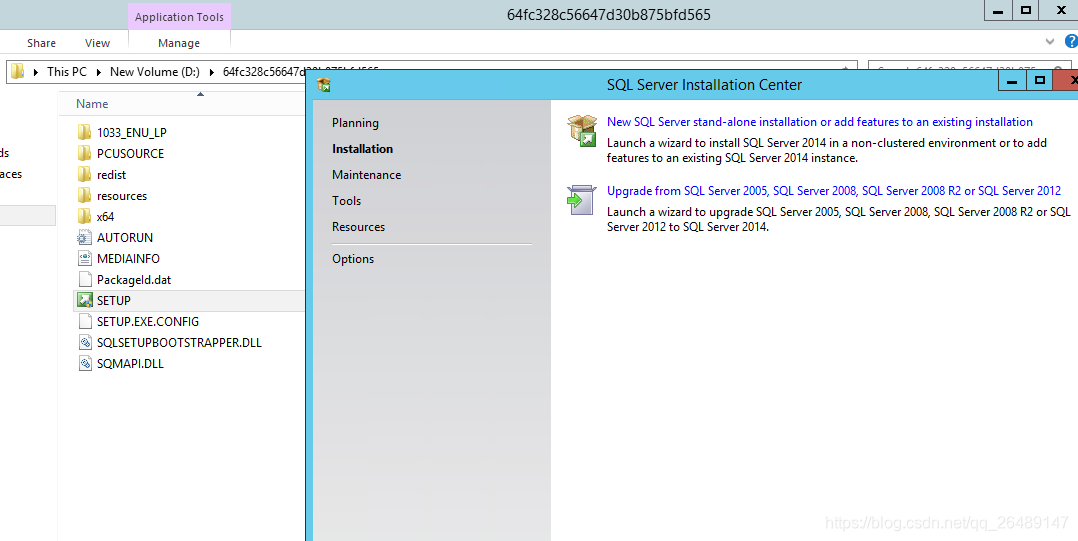Maximize the SQL Server Installation Center window
The image size is (1078, 541).
coord(1040,81)
